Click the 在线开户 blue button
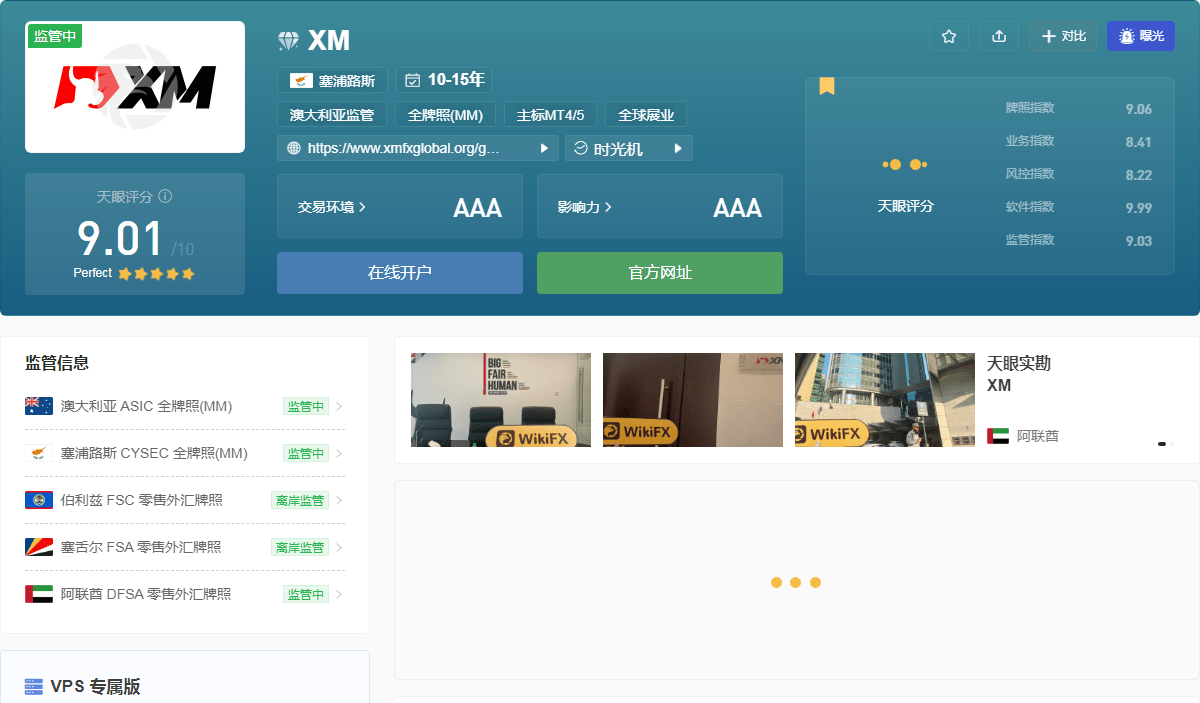The height and width of the screenshot is (703, 1200). pyautogui.click(x=400, y=273)
